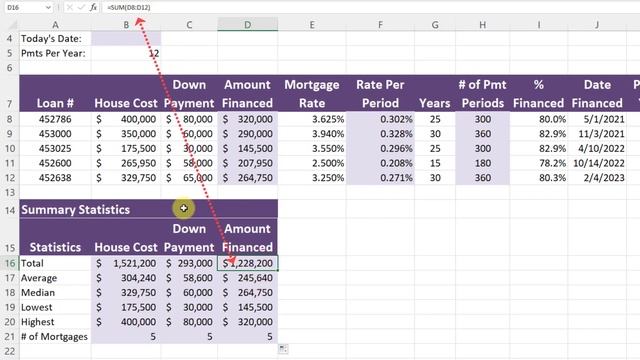Click the "Loan #" header cell
The height and width of the screenshot is (360, 640).
[x=55, y=93]
